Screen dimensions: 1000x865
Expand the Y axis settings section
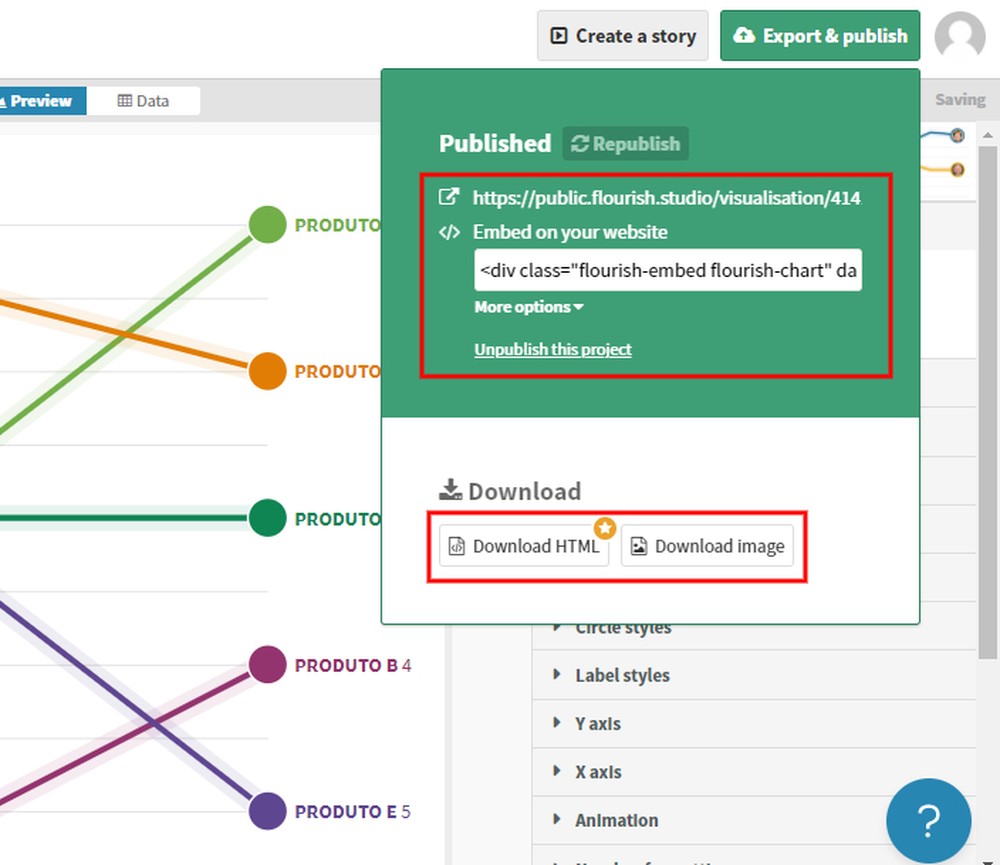pos(600,723)
